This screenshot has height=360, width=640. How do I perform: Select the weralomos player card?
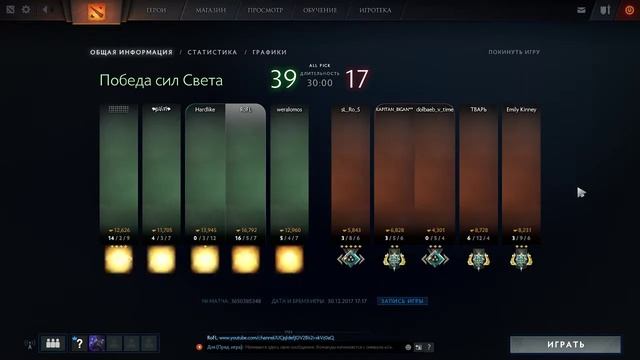289,173
